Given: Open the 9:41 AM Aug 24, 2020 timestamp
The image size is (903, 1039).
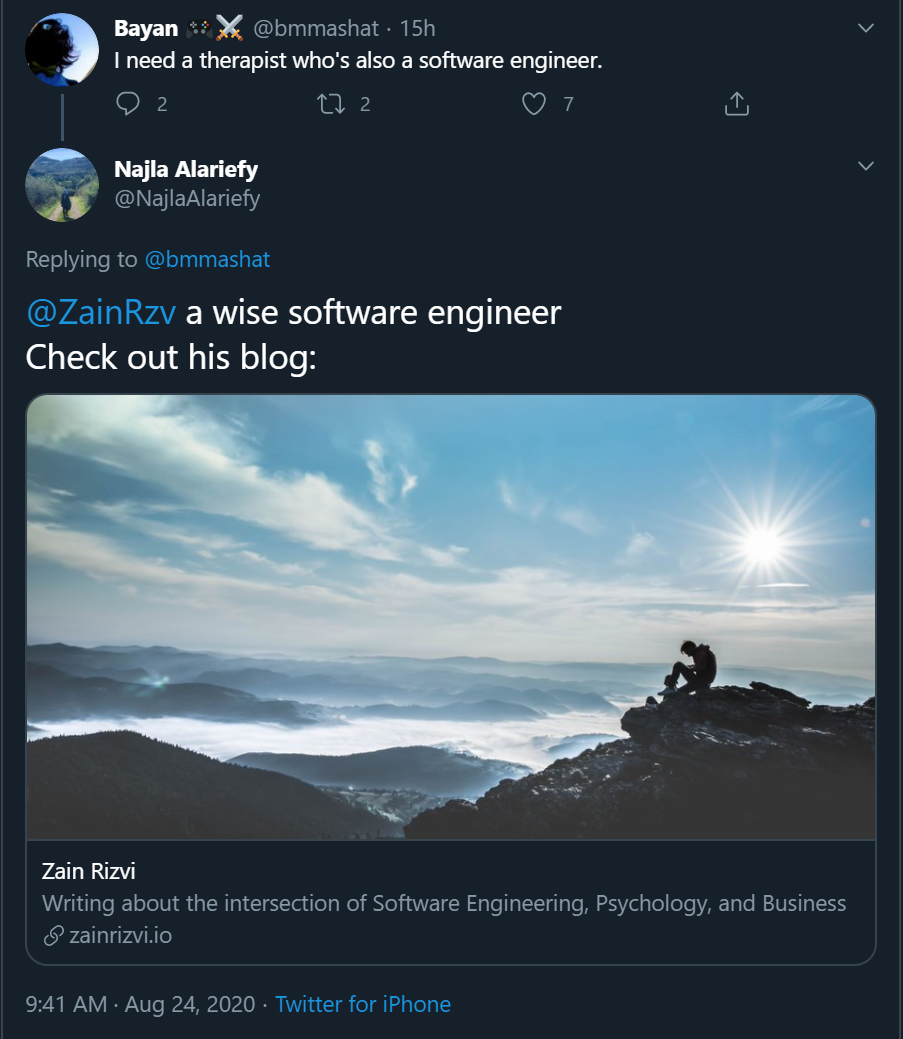Looking at the screenshot, I should click(140, 1004).
